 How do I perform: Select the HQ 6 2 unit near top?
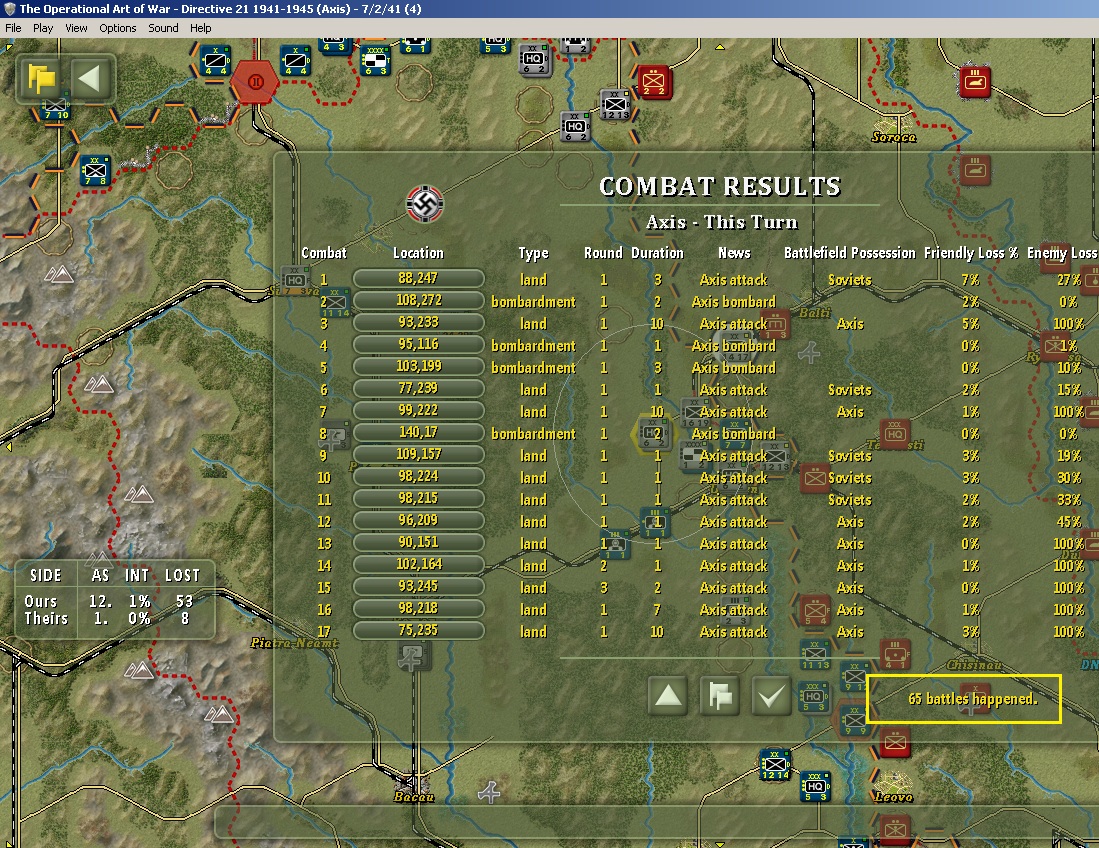click(533, 60)
